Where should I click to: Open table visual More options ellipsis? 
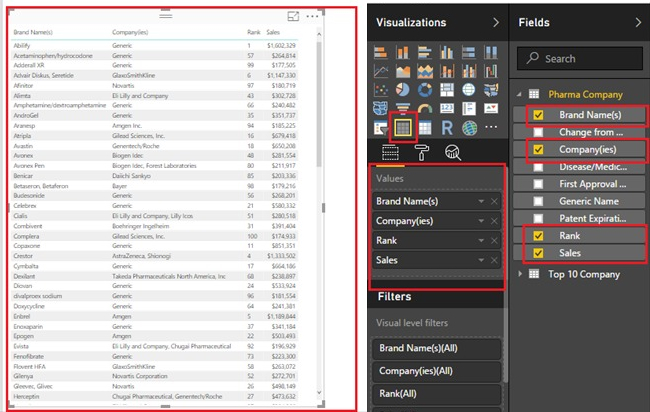click(x=312, y=16)
